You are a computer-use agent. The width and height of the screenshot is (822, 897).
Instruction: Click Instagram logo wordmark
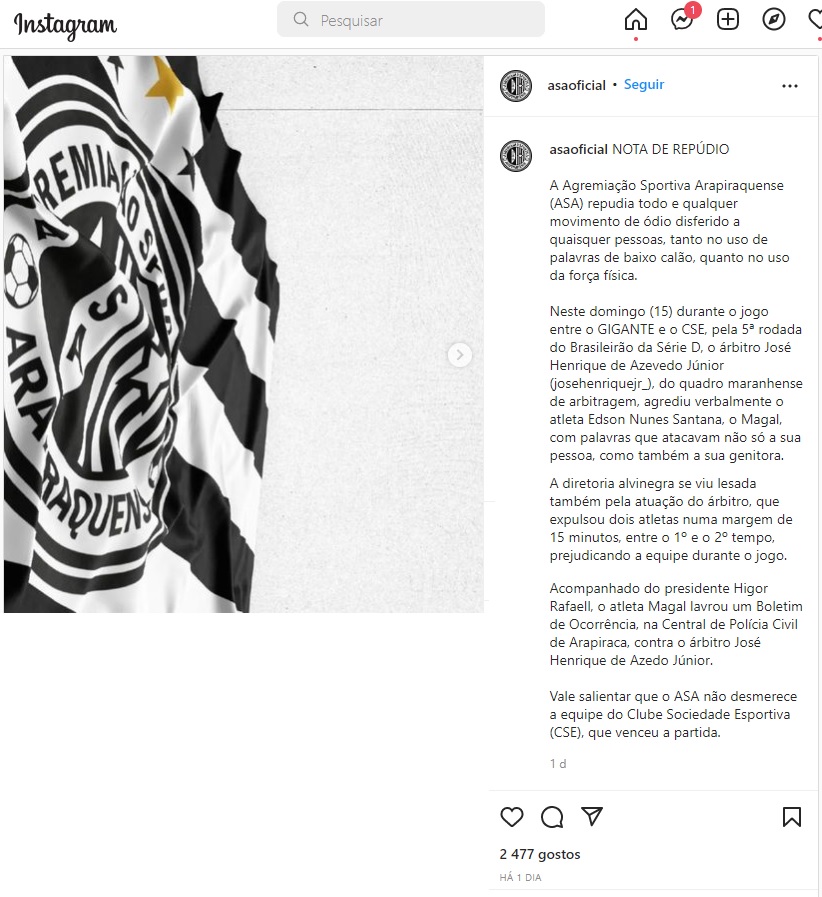(65, 25)
